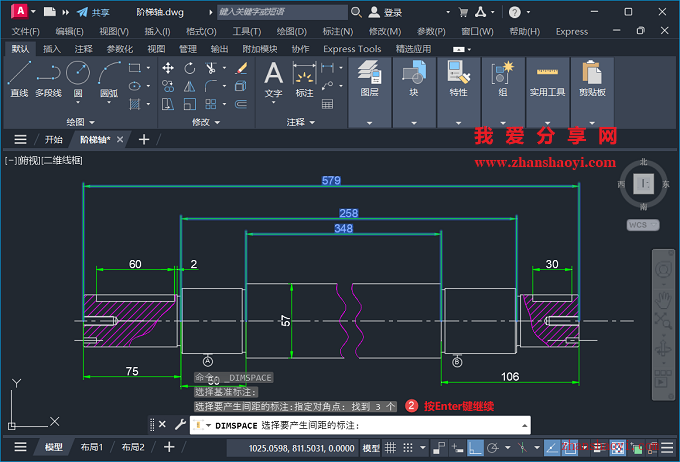
Task: Click the Erase tool icon
Action: click(241, 68)
